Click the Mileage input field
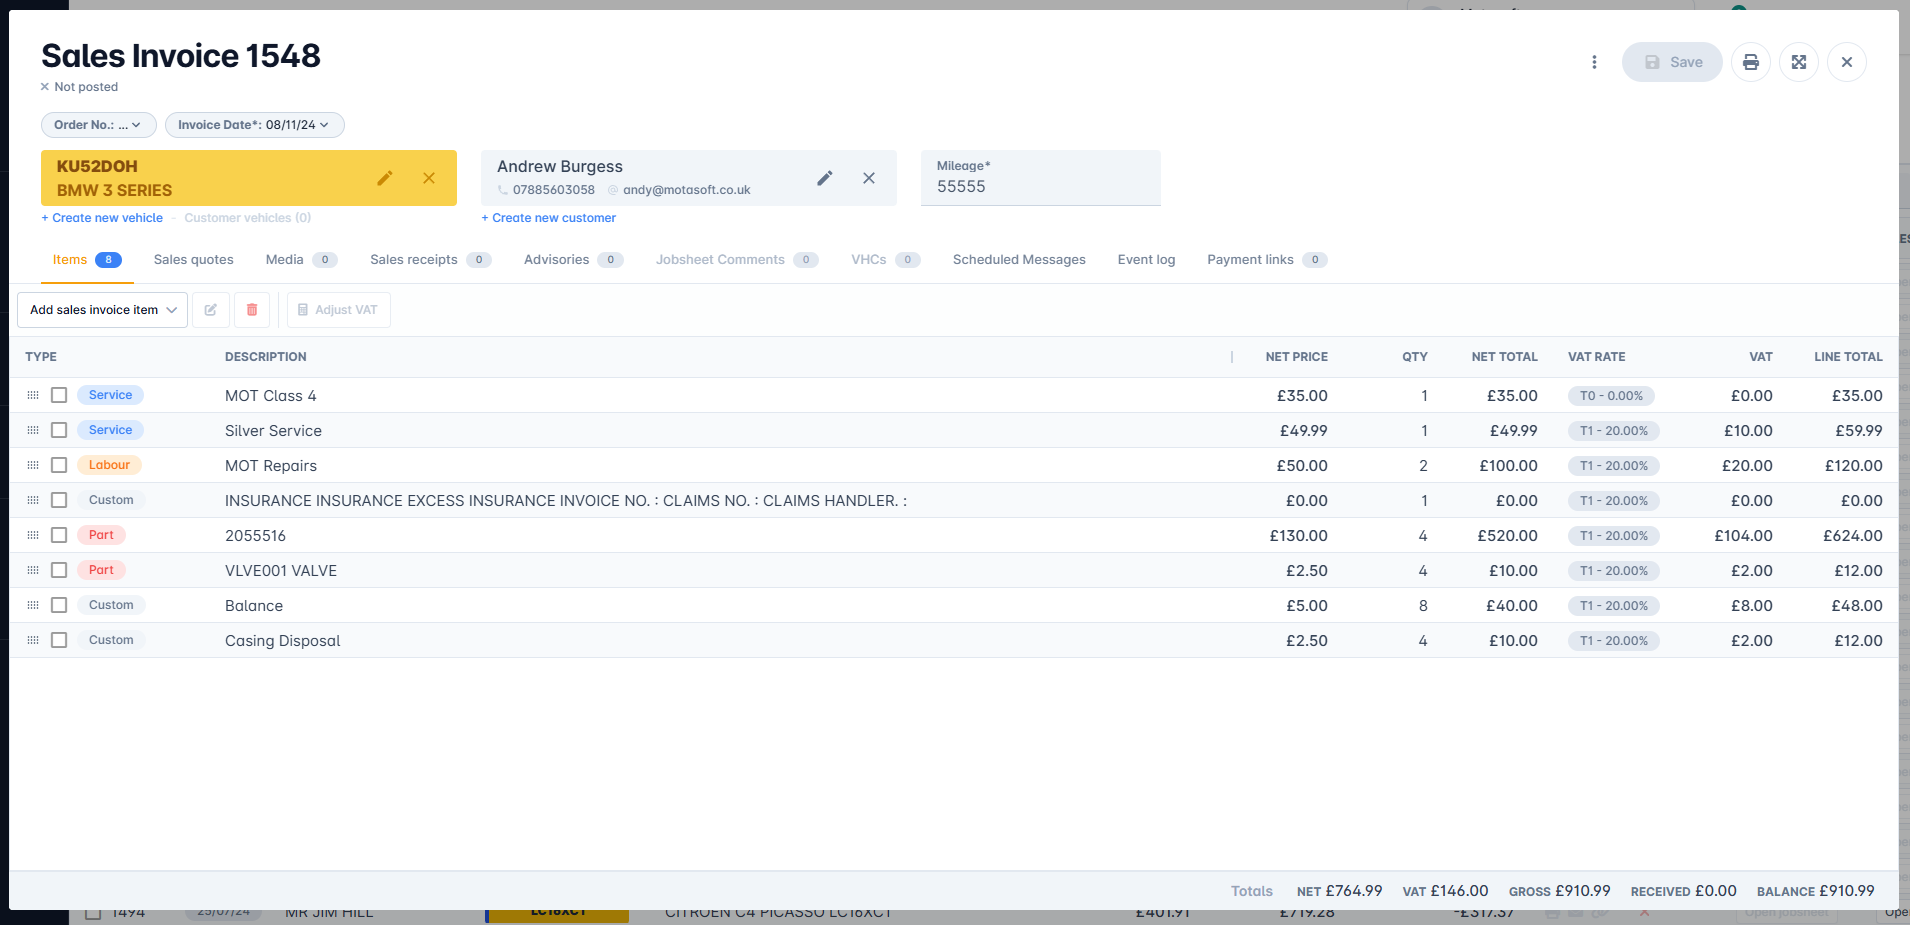This screenshot has width=1910, height=925. click(x=1040, y=187)
